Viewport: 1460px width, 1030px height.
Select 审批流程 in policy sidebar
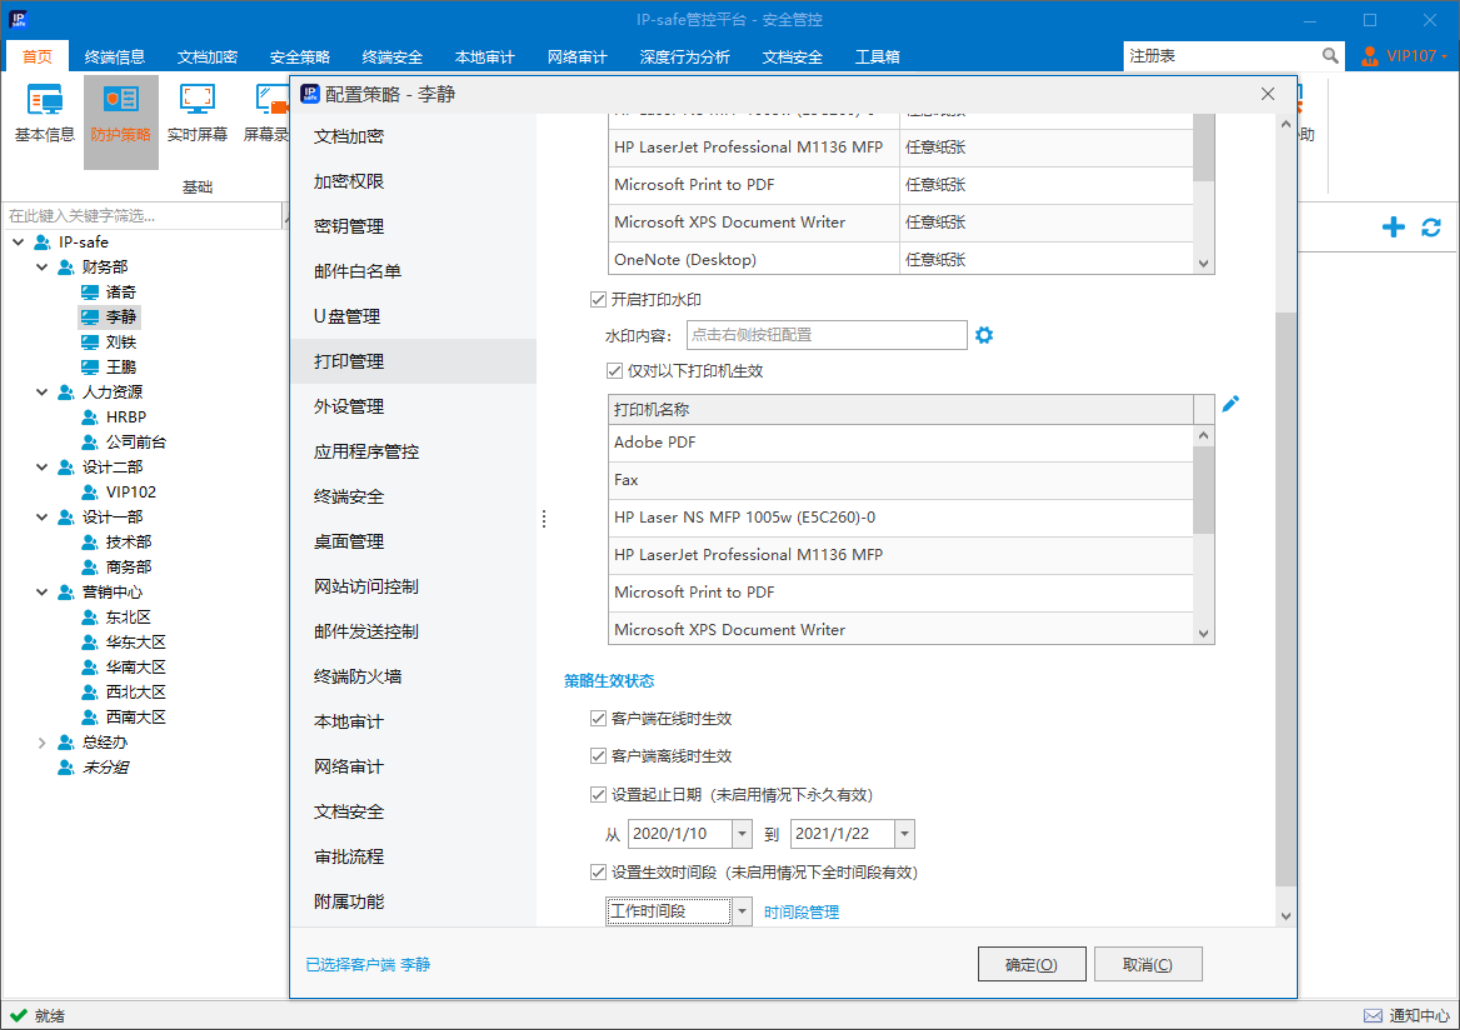[x=413, y=856]
